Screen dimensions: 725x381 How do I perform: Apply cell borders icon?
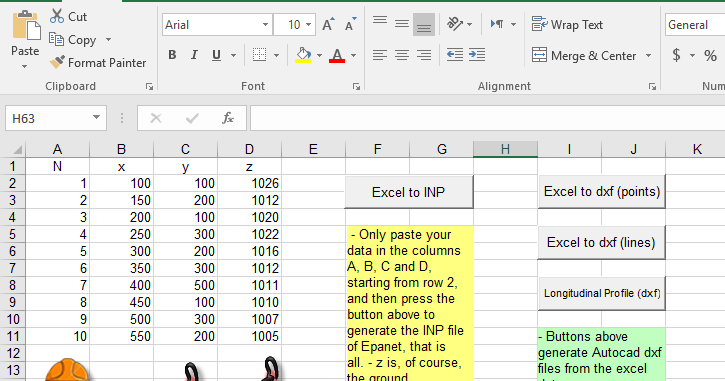tap(259, 55)
